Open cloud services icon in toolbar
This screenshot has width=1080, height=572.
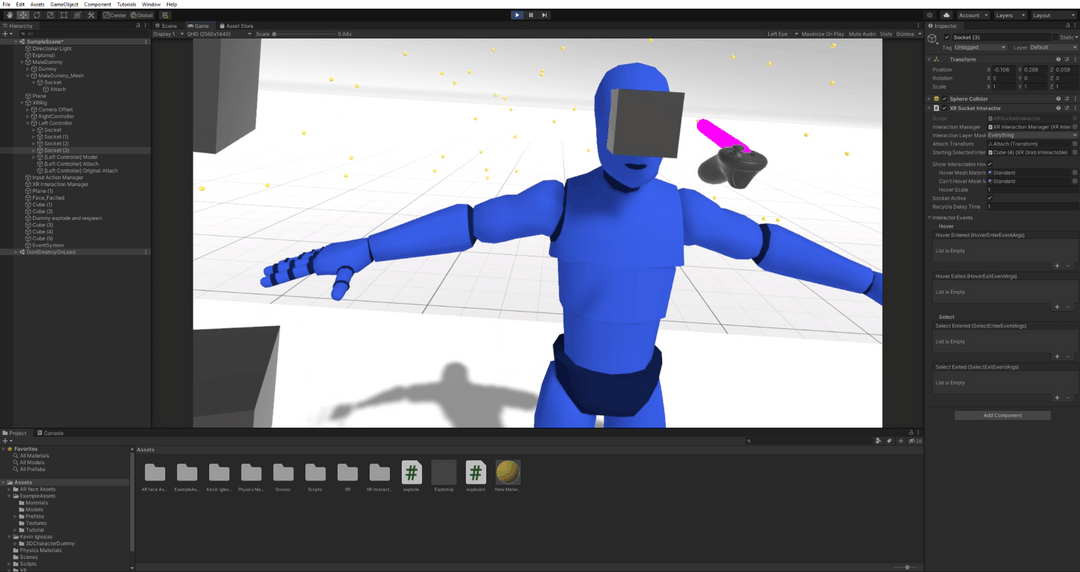[946, 15]
